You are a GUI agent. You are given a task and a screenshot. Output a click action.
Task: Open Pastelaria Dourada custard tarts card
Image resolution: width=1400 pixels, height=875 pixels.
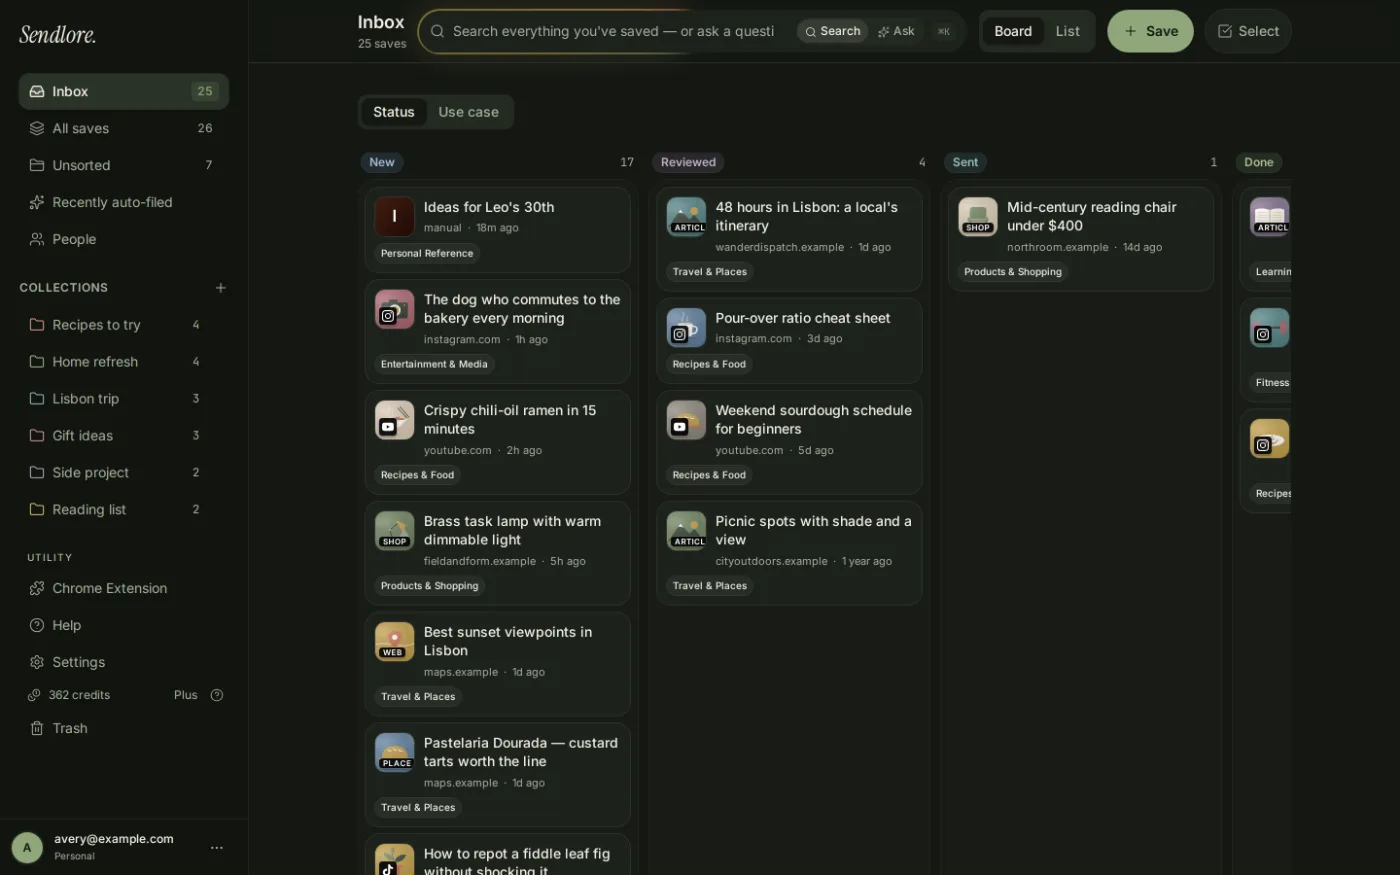click(x=498, y=775)
